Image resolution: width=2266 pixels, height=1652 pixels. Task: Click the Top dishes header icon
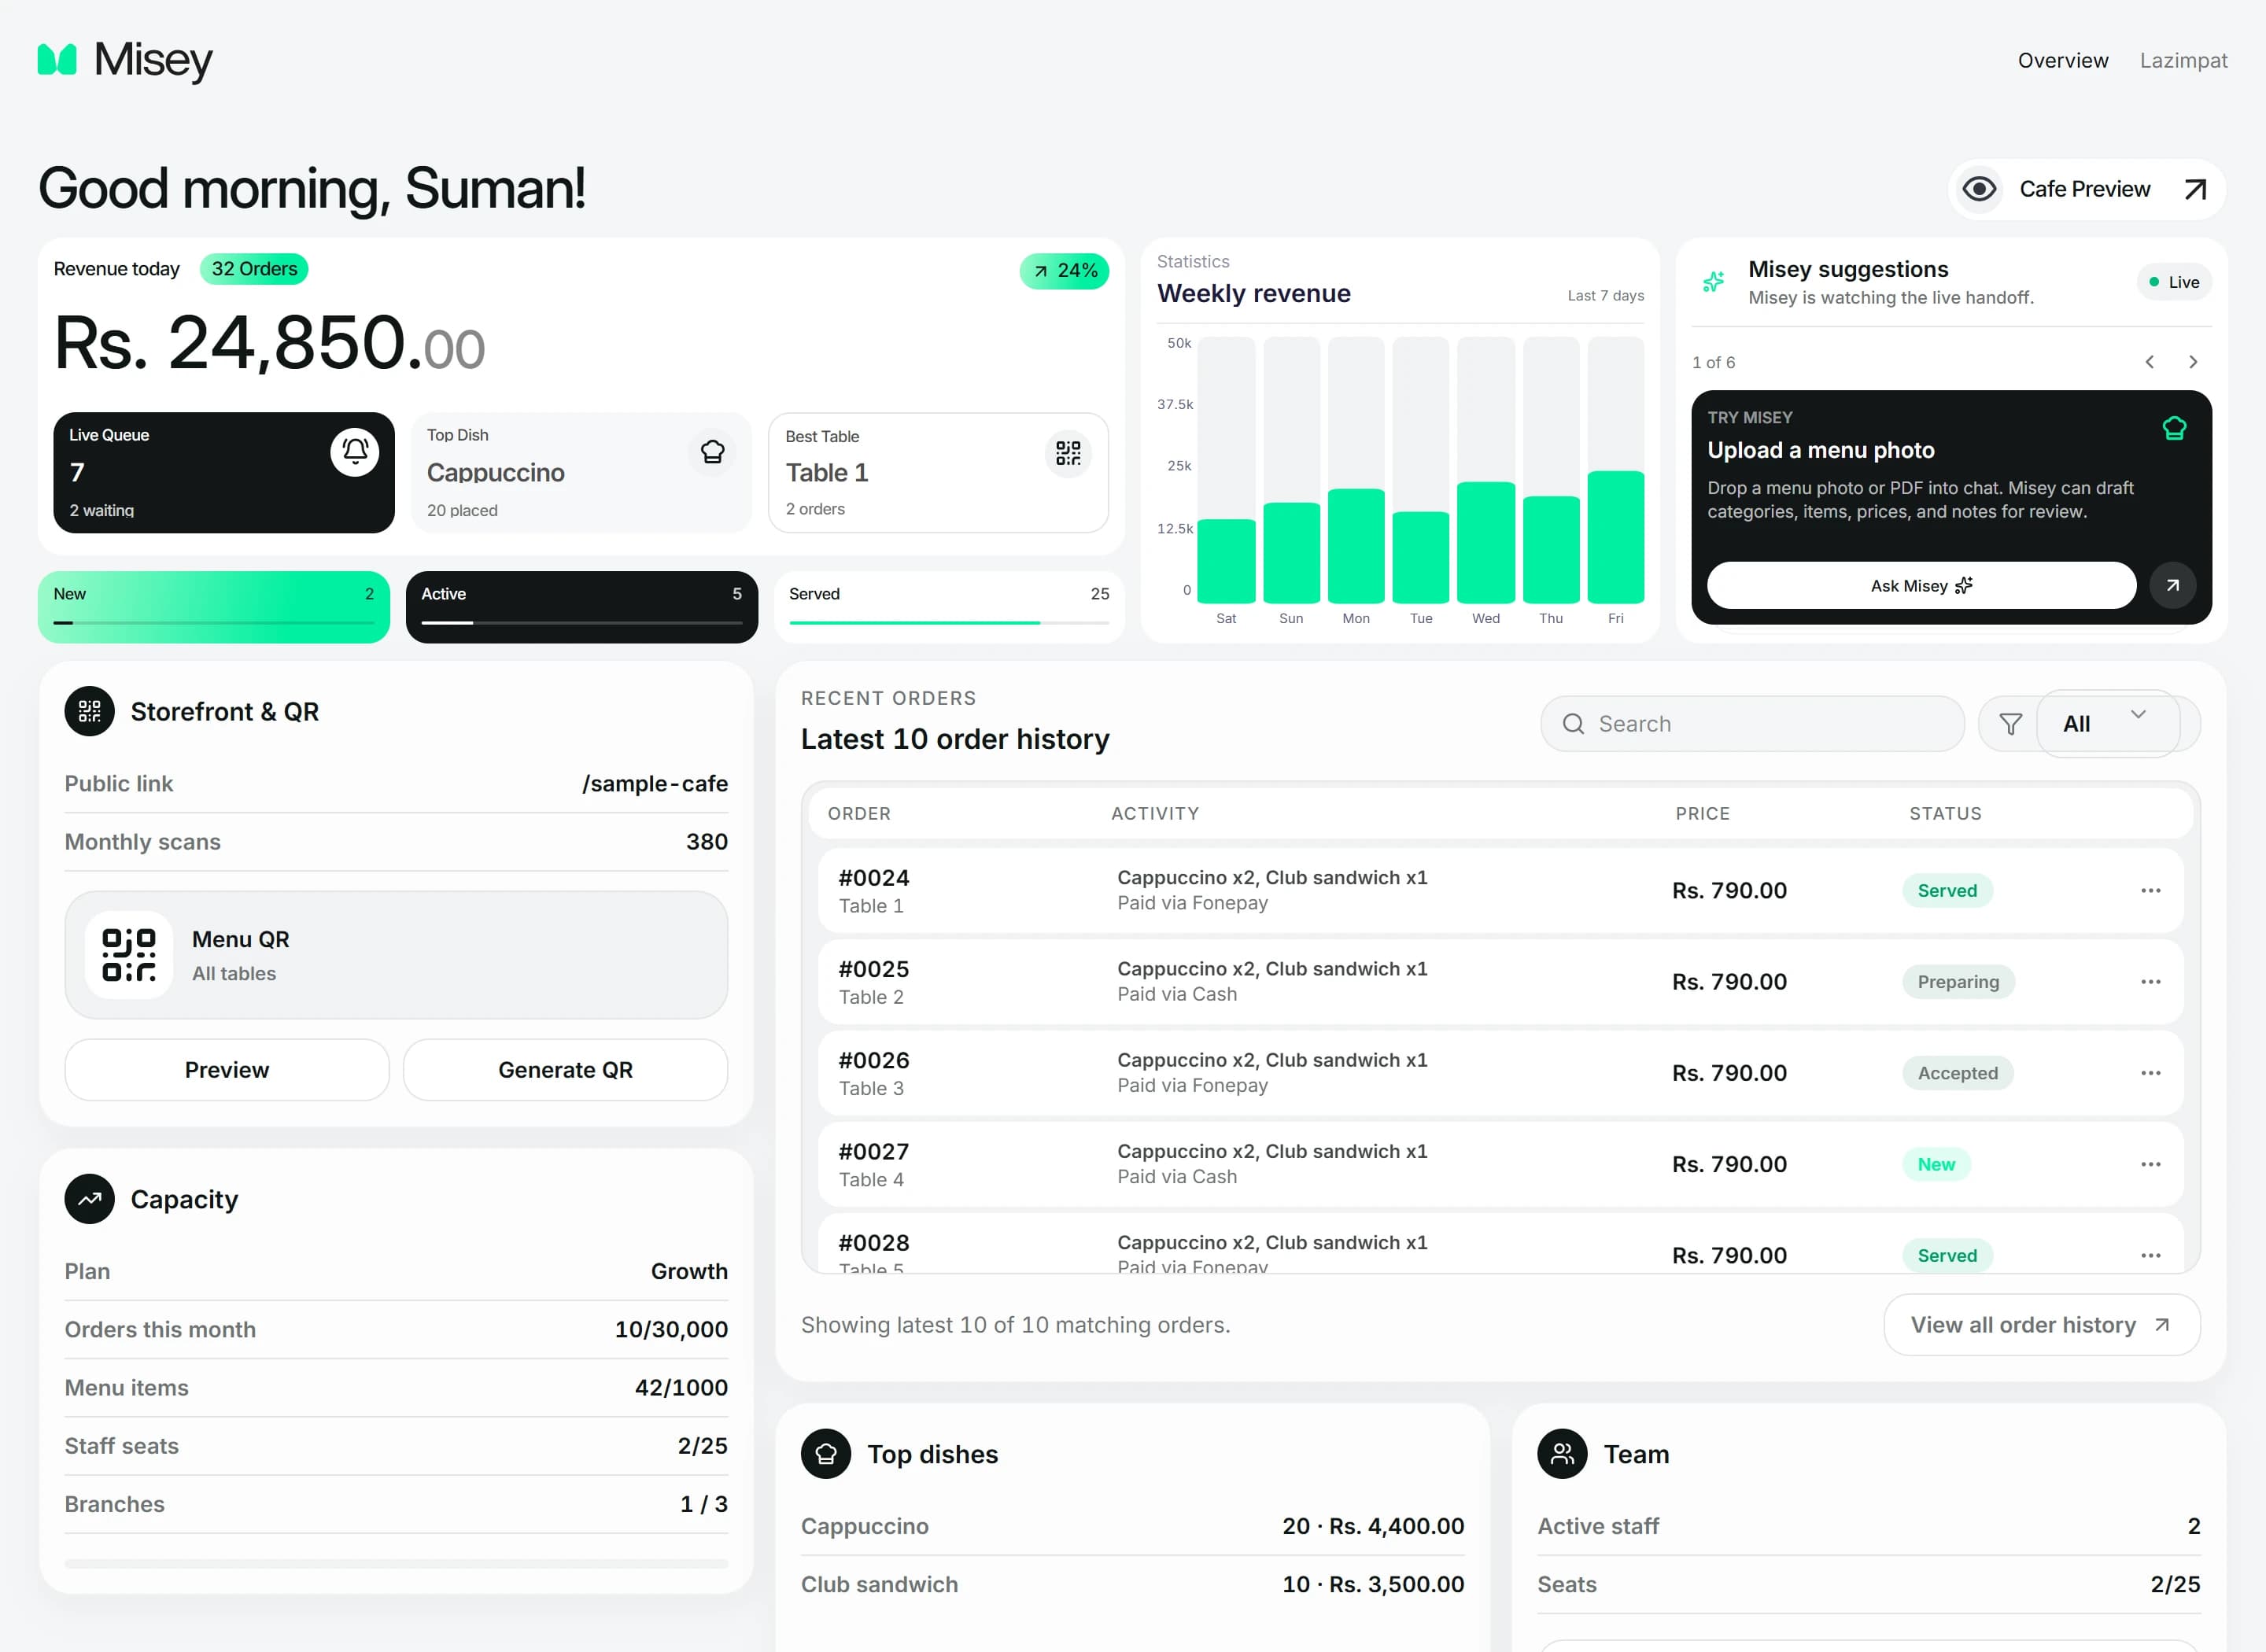[x=826, y=1454]
